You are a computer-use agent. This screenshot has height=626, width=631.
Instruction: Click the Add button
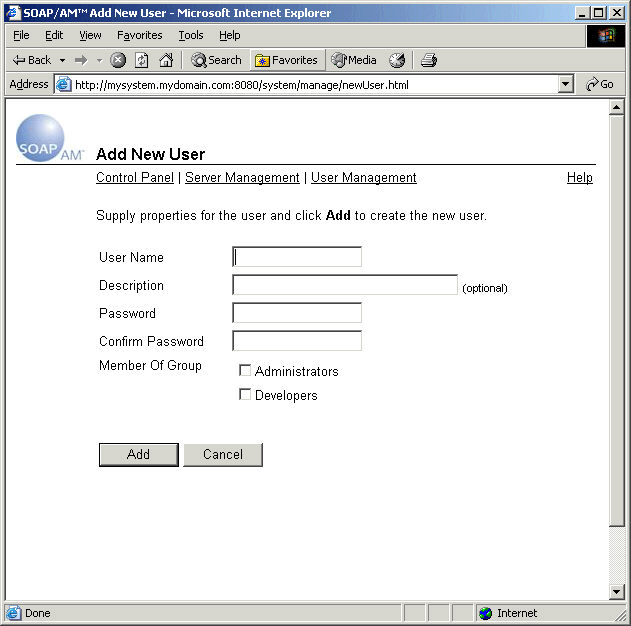[x=138, y=455]
